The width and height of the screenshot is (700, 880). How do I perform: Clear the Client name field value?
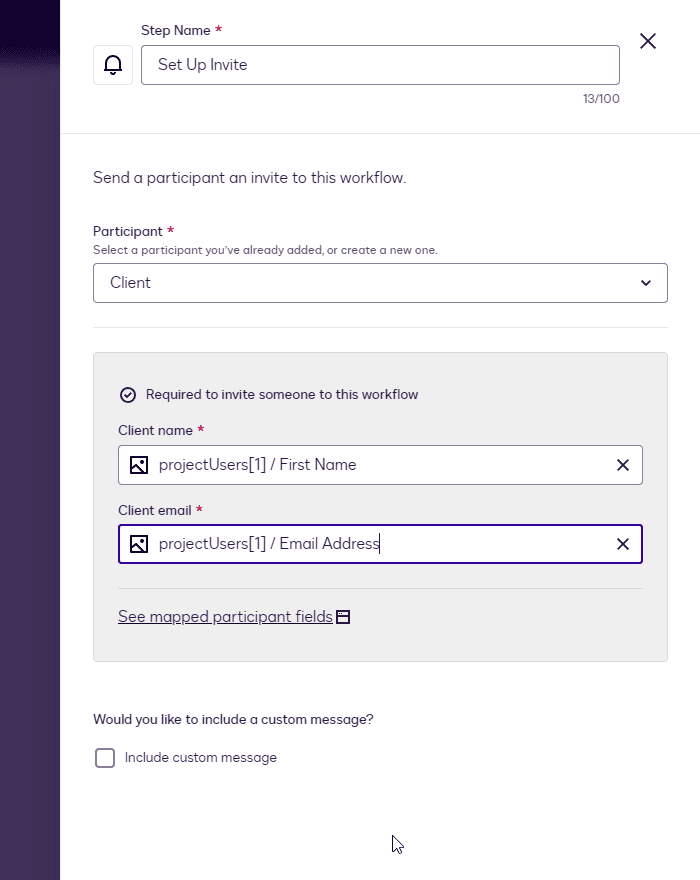pos(622,465)
